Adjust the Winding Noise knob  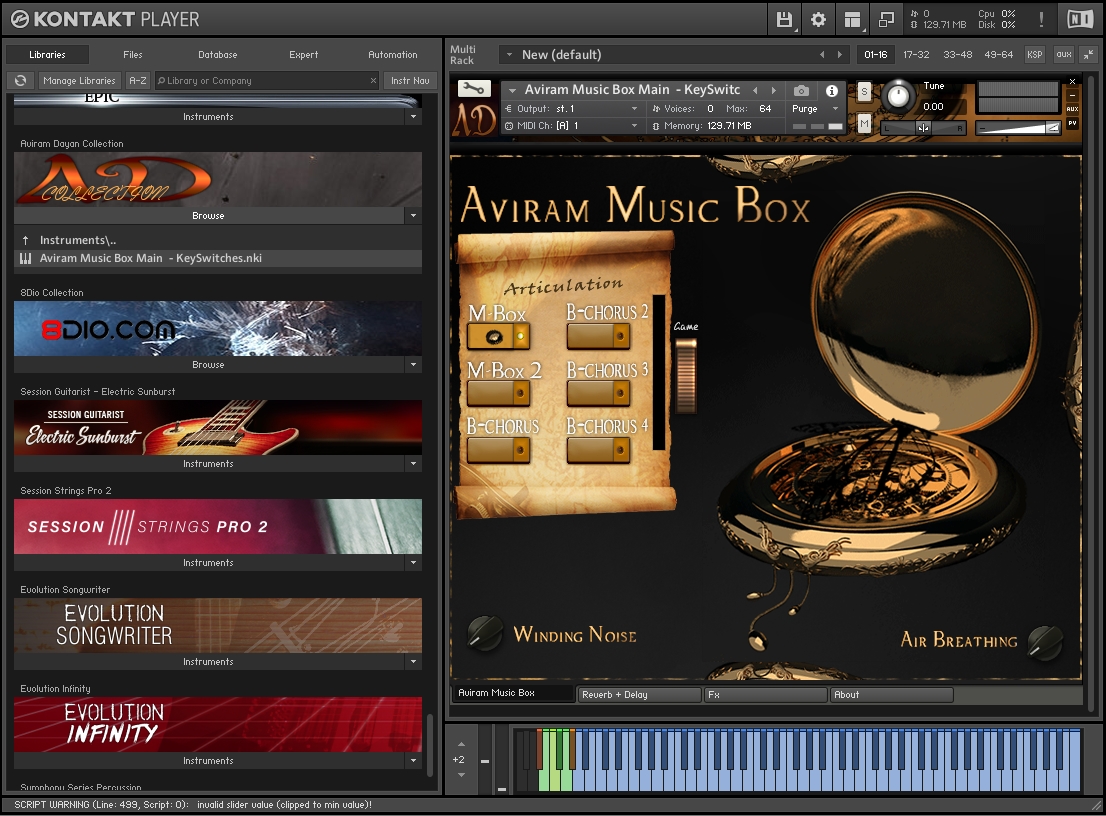tap(485, 633)
